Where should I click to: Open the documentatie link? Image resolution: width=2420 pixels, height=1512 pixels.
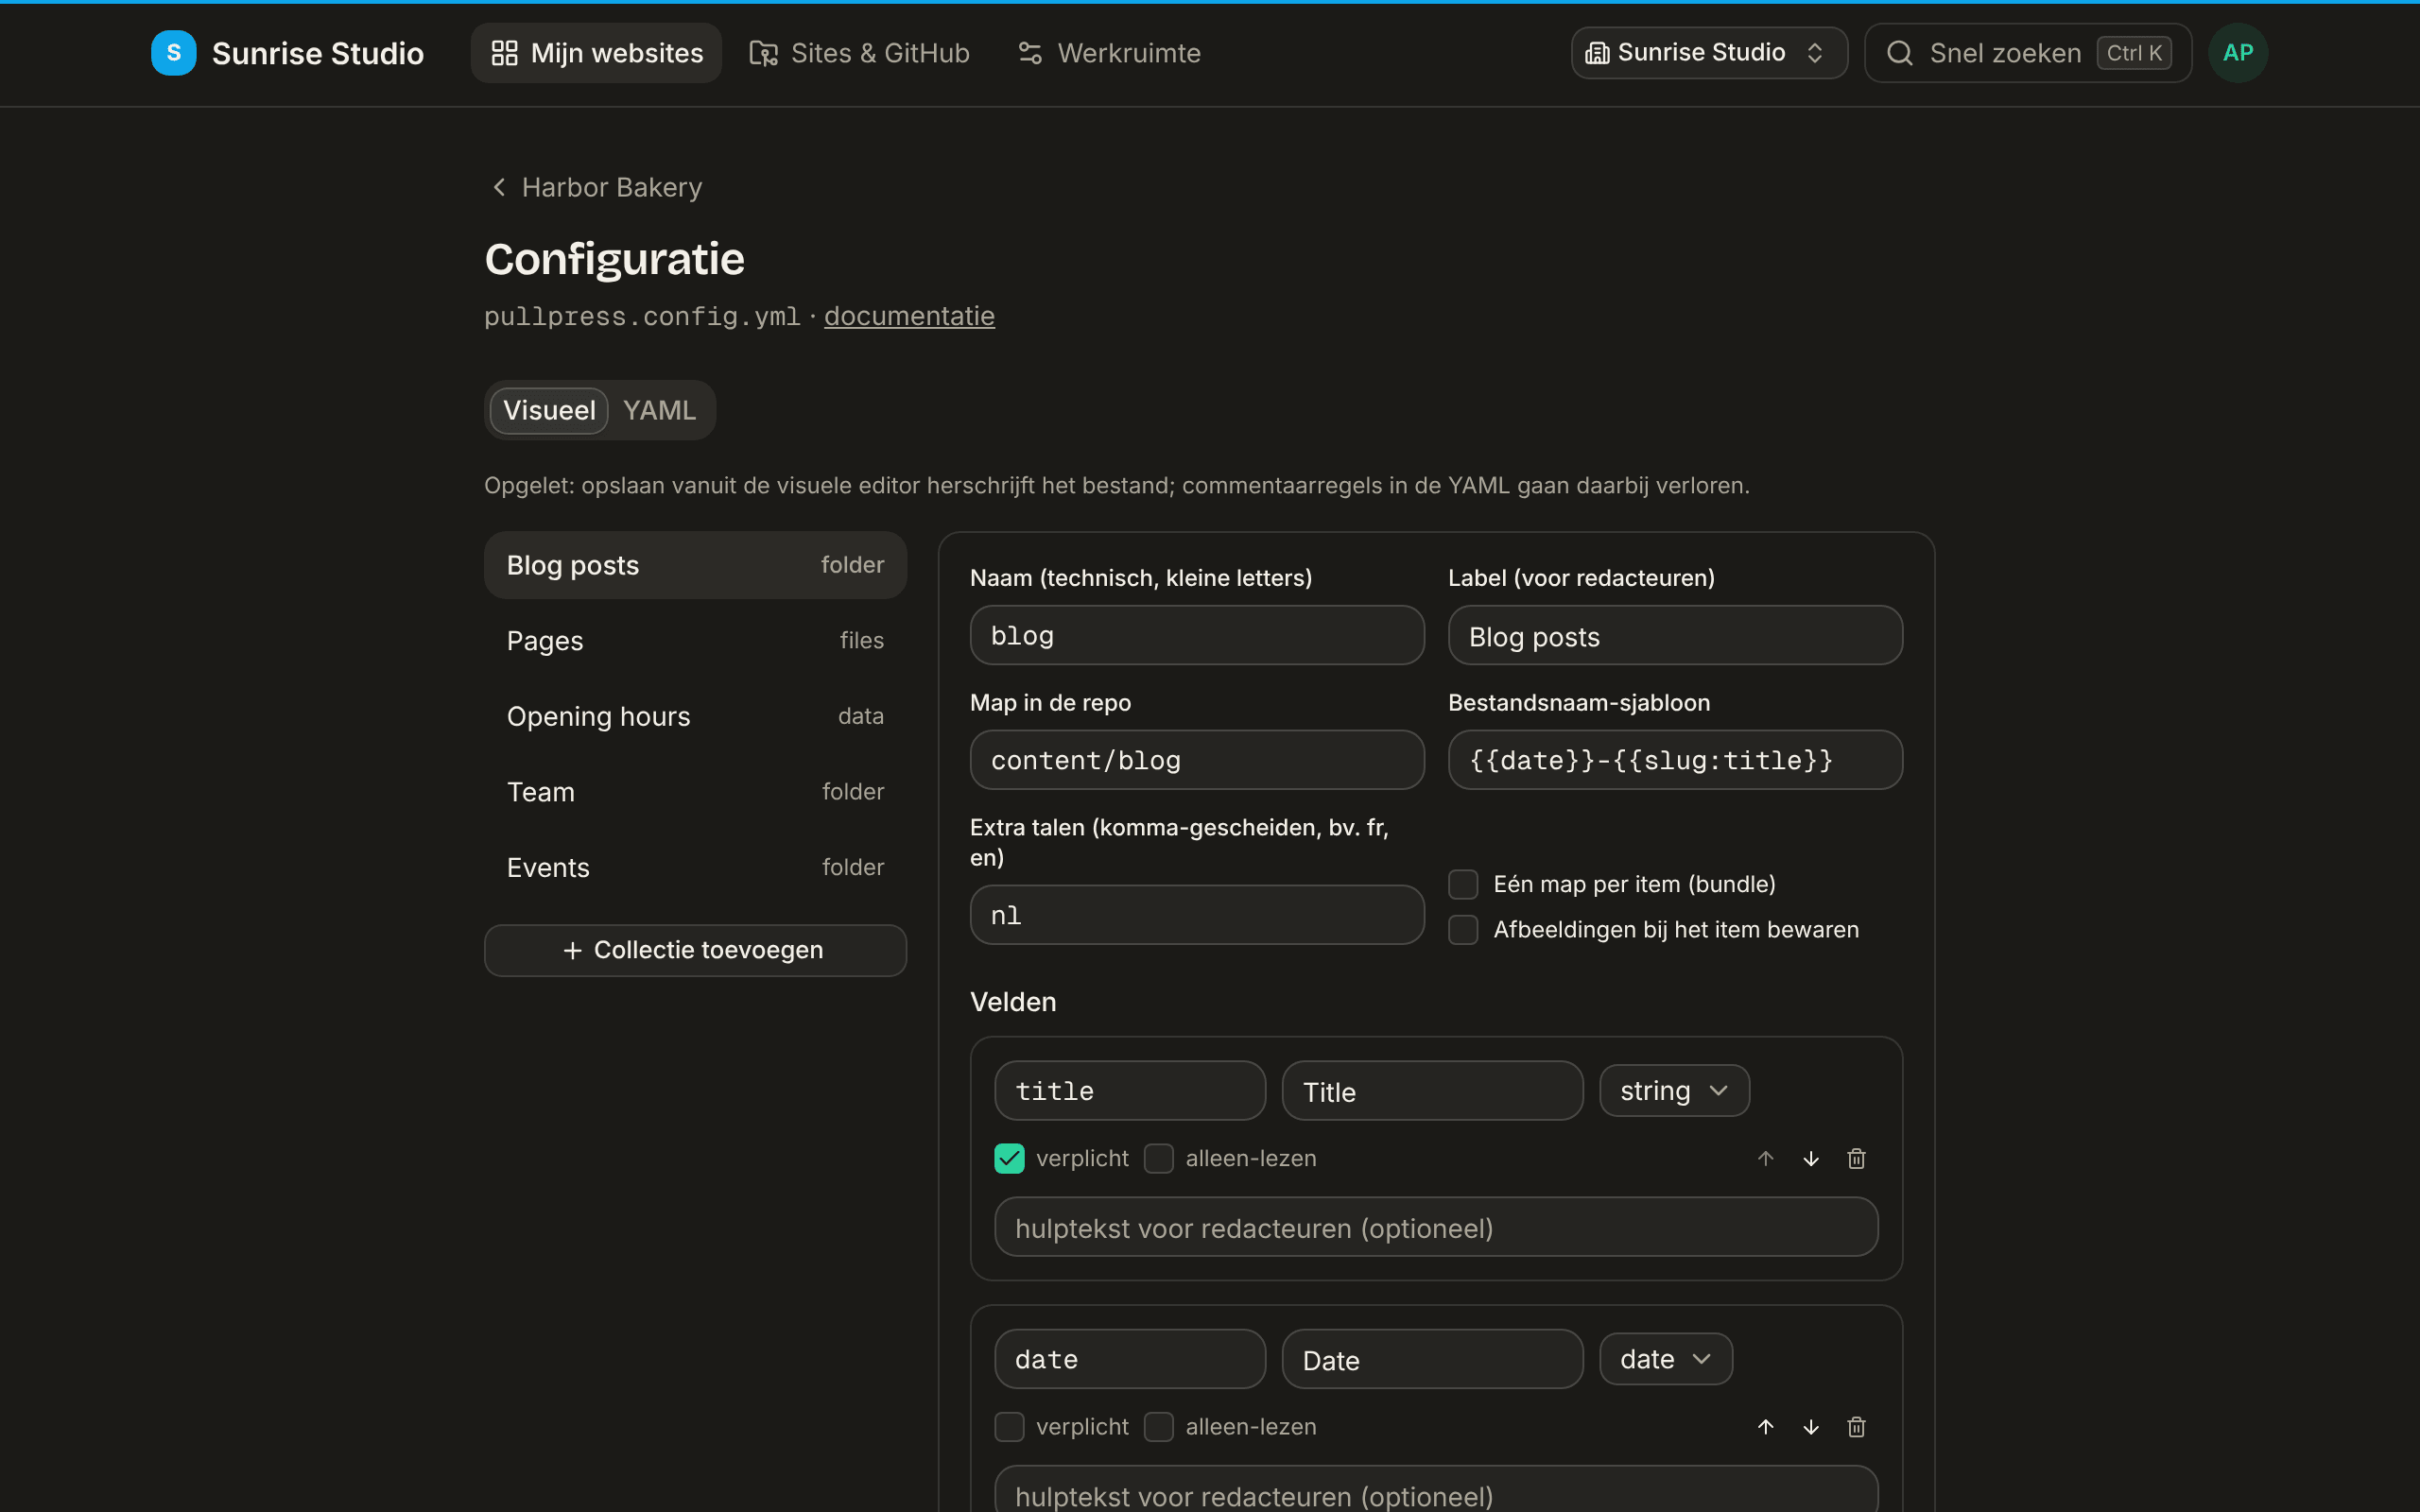point(909,316)
